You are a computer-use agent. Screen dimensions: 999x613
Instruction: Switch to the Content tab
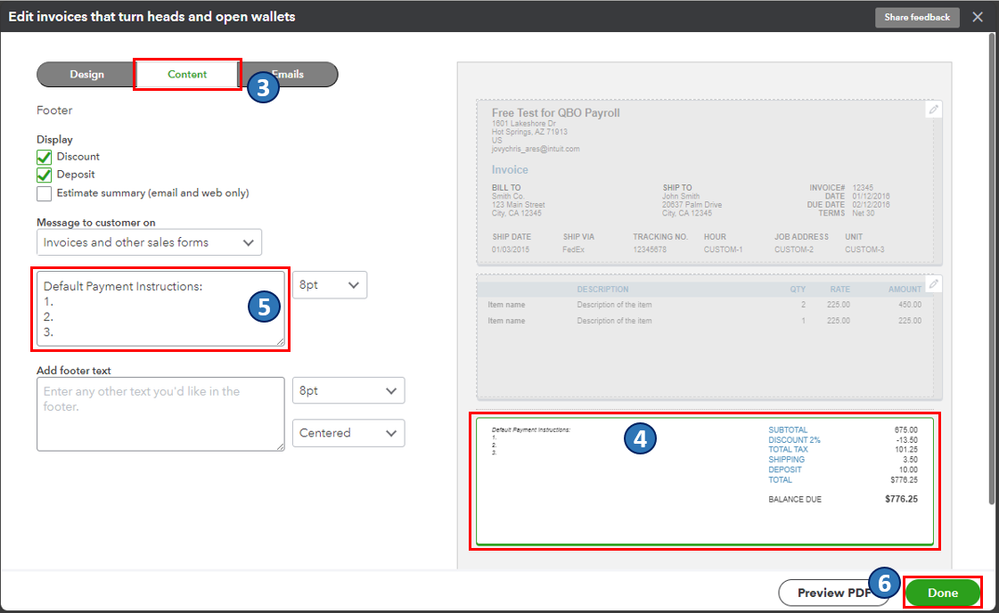click(x=187, y=74)
